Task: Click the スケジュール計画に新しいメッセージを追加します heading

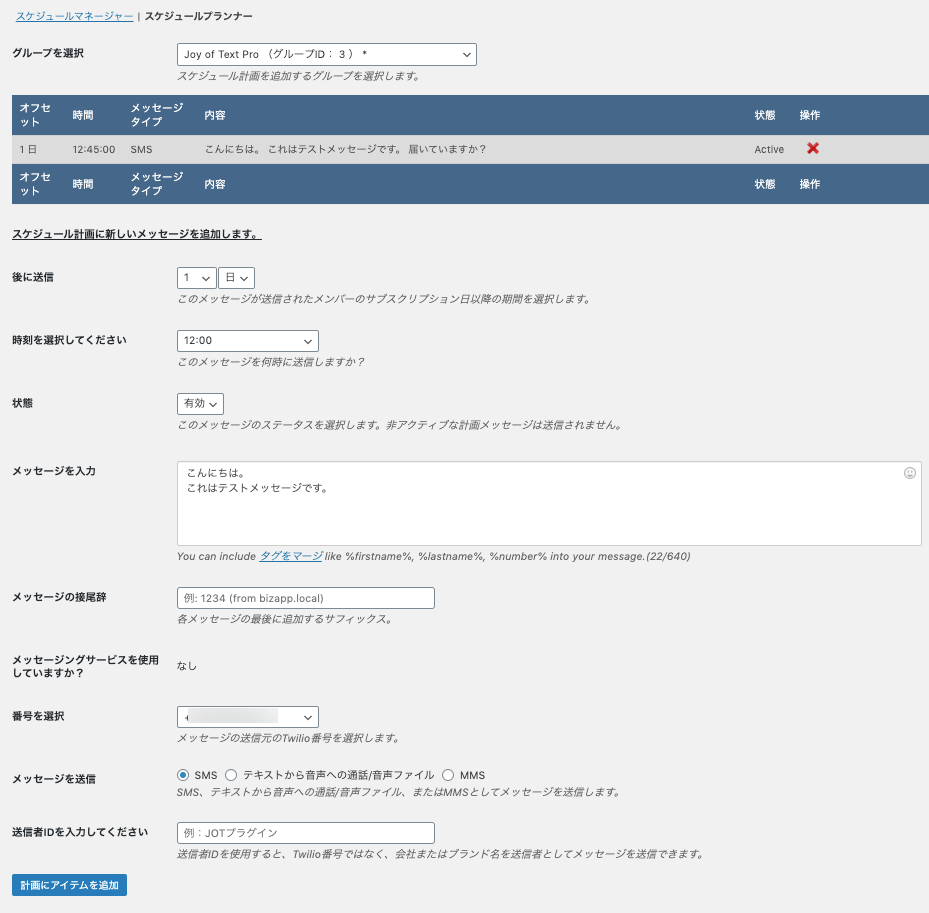Action: (x=137, y=234)
